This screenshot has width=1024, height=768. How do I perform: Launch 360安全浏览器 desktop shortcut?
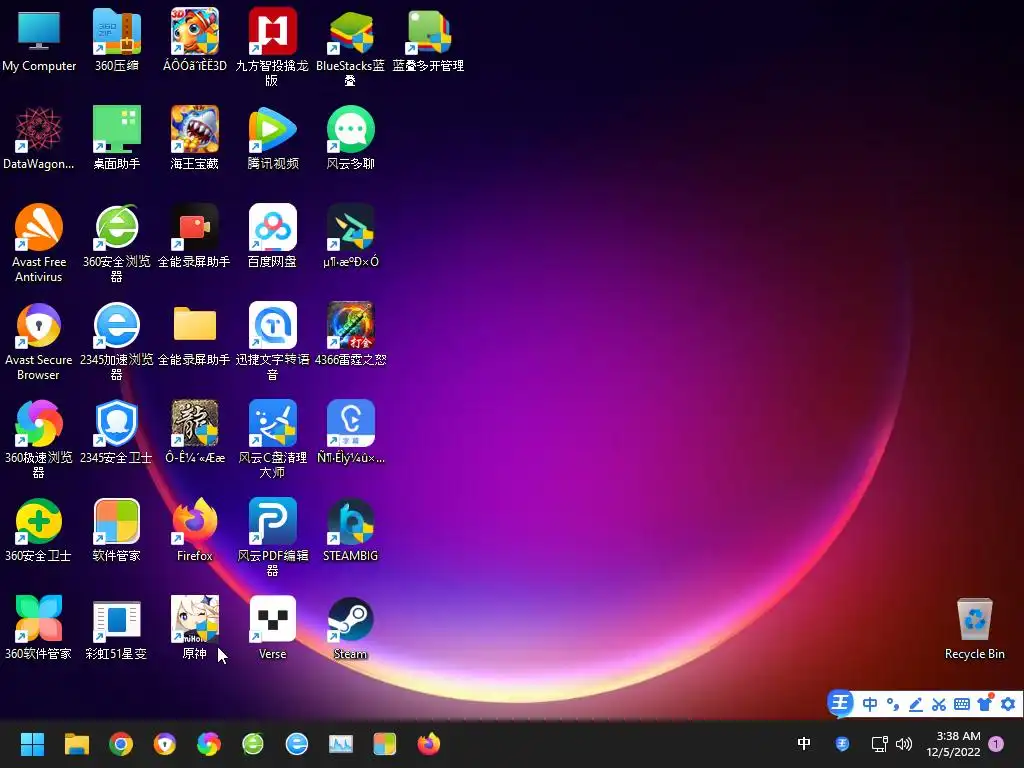[116, 243]
